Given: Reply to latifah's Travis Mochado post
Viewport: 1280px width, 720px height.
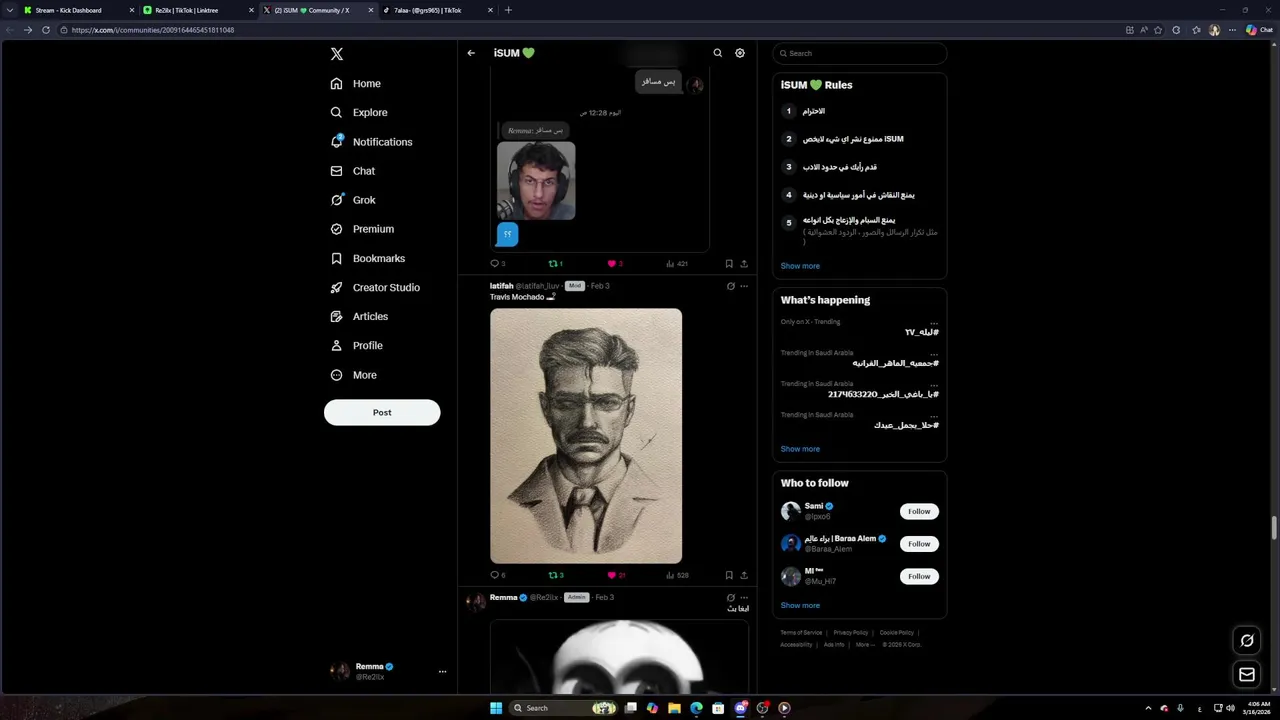Looking at the screenshot, I should pyautogui.click(x=497, y=575).
